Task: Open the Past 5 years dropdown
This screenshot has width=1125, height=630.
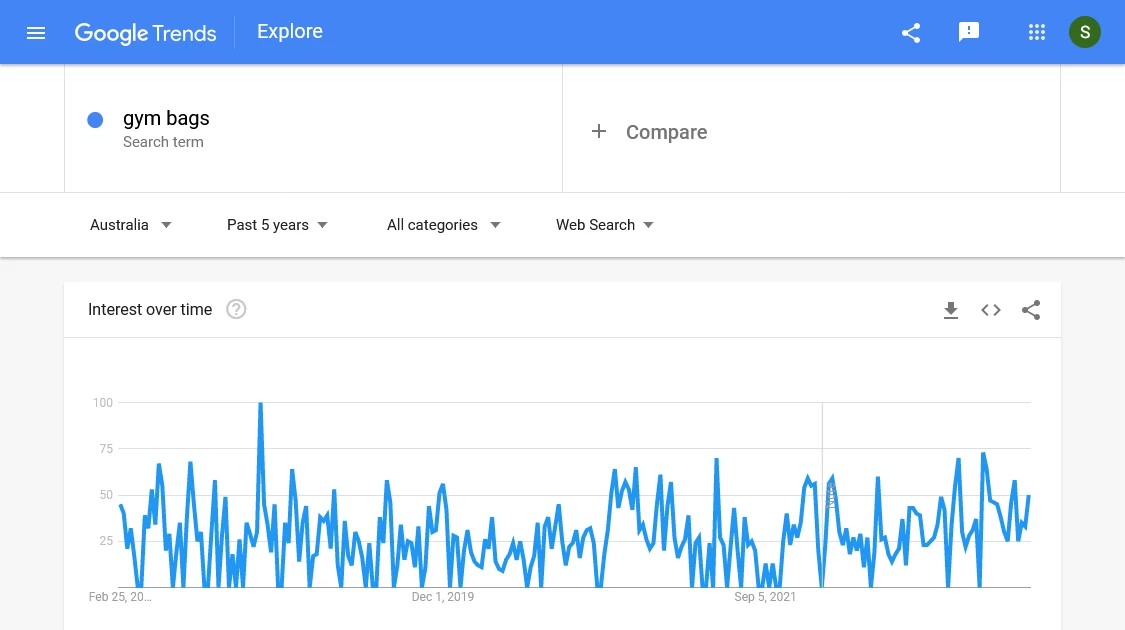Action: click(x=277, y=225)
